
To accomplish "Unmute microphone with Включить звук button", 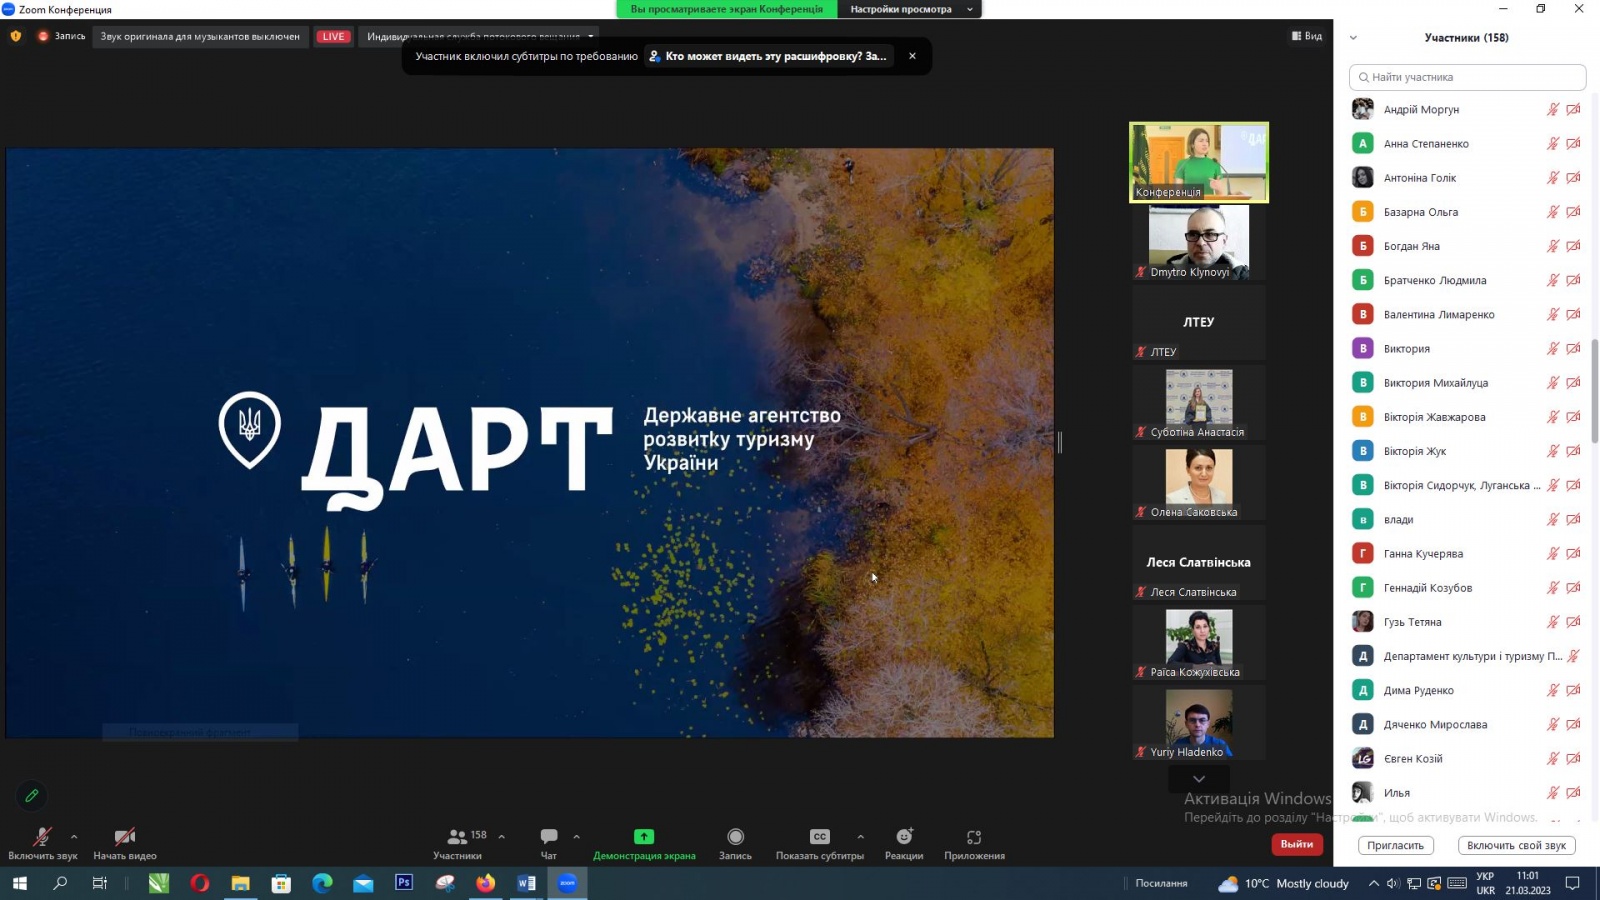I will tap(42, 843).
